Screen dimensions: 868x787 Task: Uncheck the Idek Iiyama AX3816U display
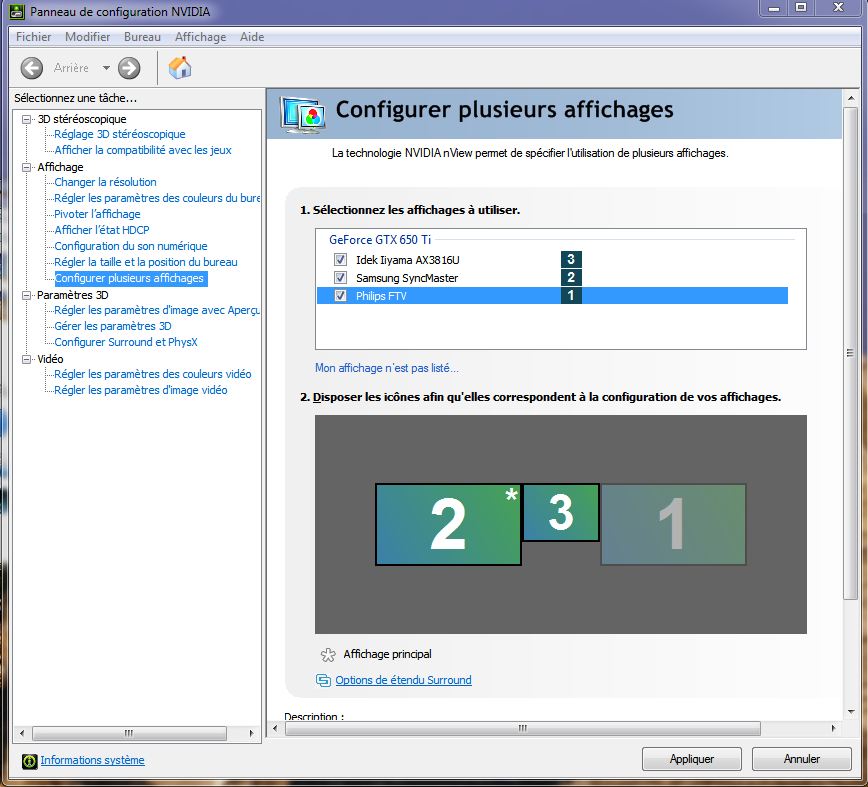click(340, 260)
